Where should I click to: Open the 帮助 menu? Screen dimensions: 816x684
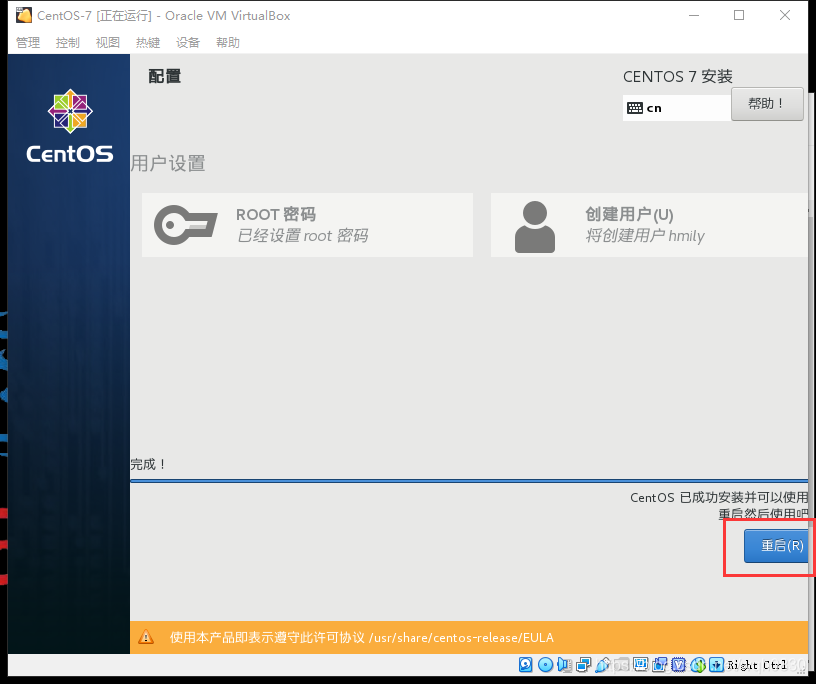228,42
